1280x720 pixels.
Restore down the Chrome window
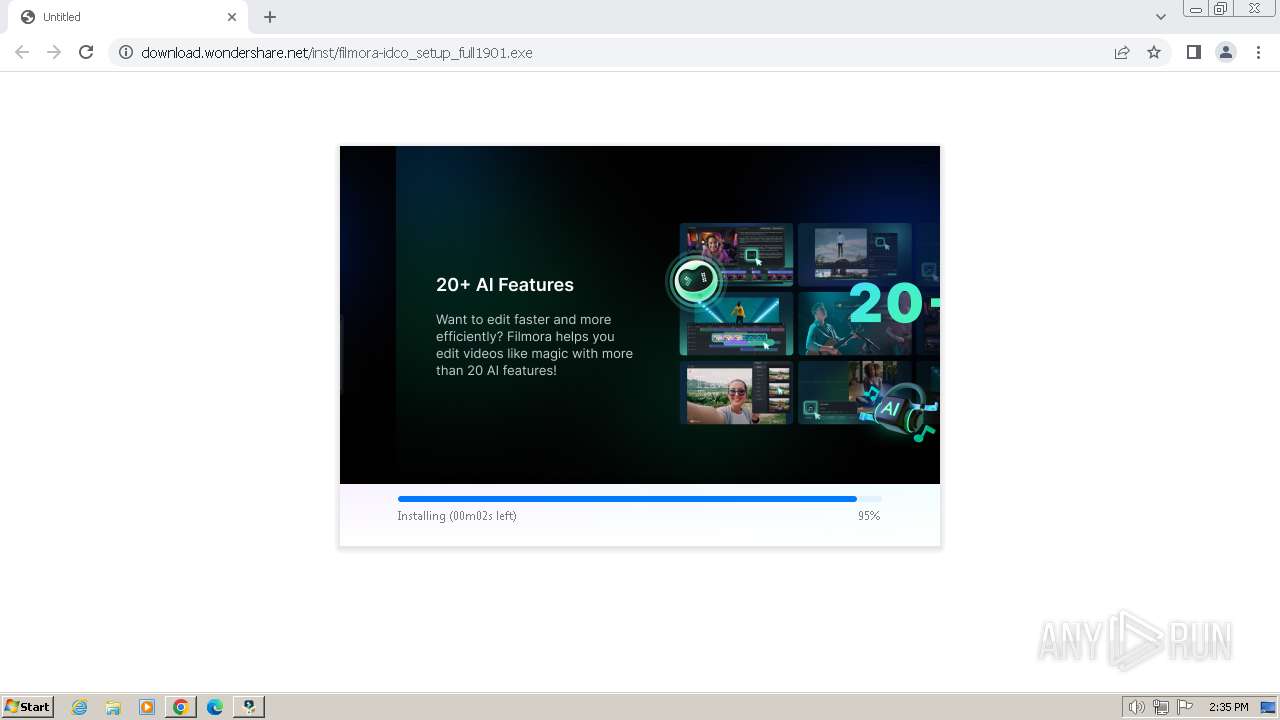coord(1221,9)
